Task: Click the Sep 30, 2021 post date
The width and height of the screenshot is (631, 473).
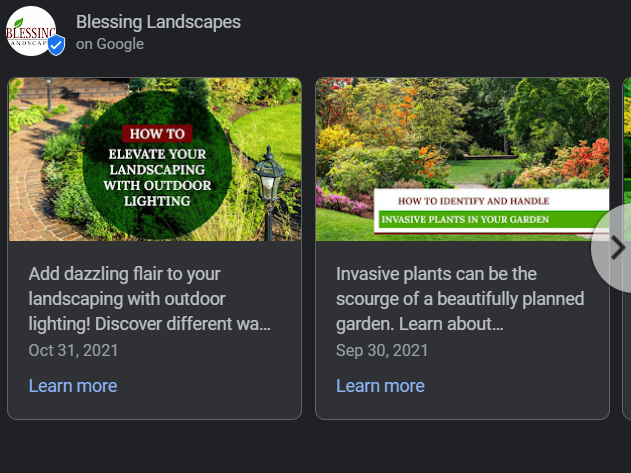Action: [382, 350]
